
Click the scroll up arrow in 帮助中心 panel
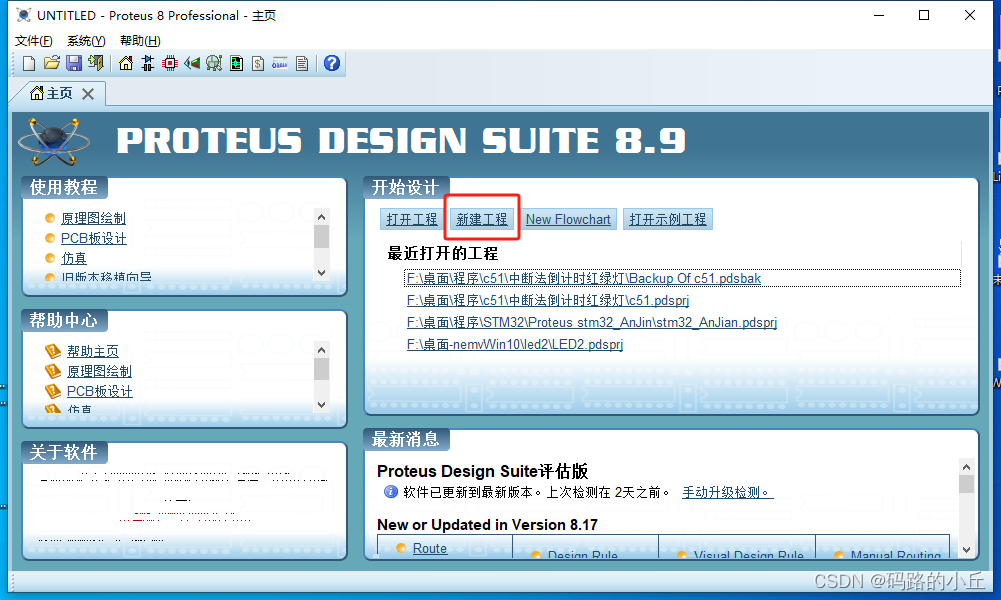click(x=322, y=350)
